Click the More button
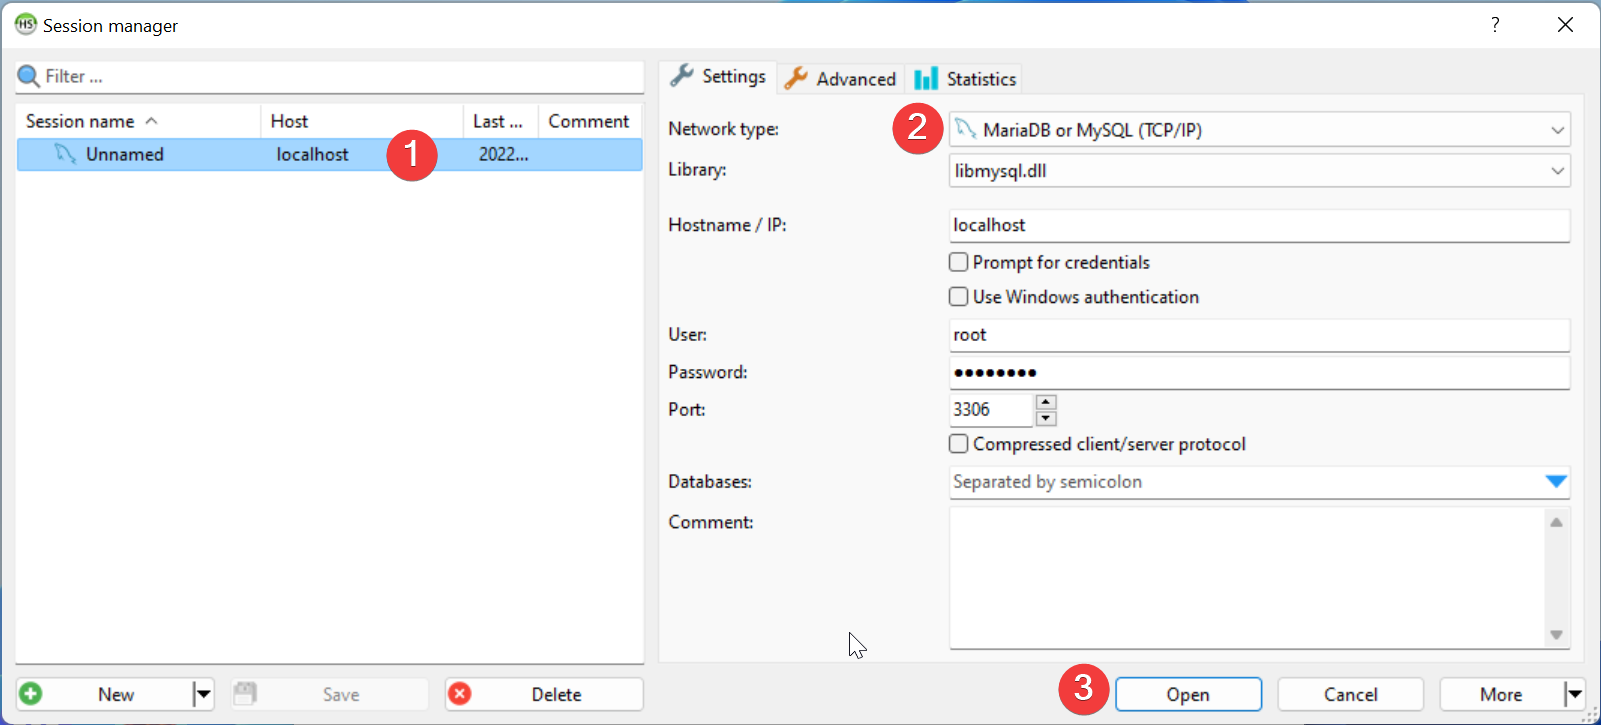This screenshot has height=725, width=1601. pyautogui.click(x=1501, y=694)
